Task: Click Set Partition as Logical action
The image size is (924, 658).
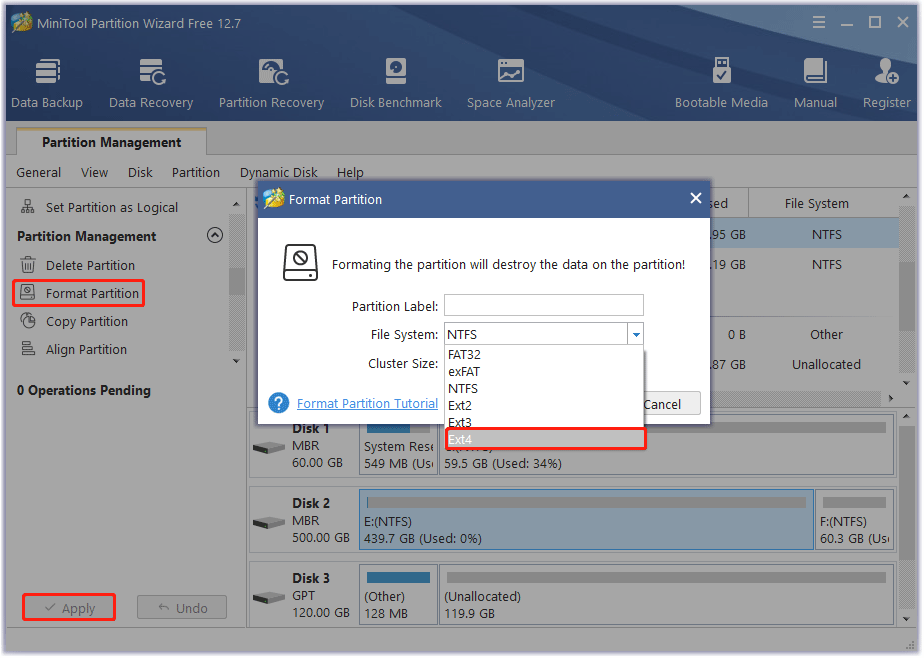Action: (x=112, y=207)
